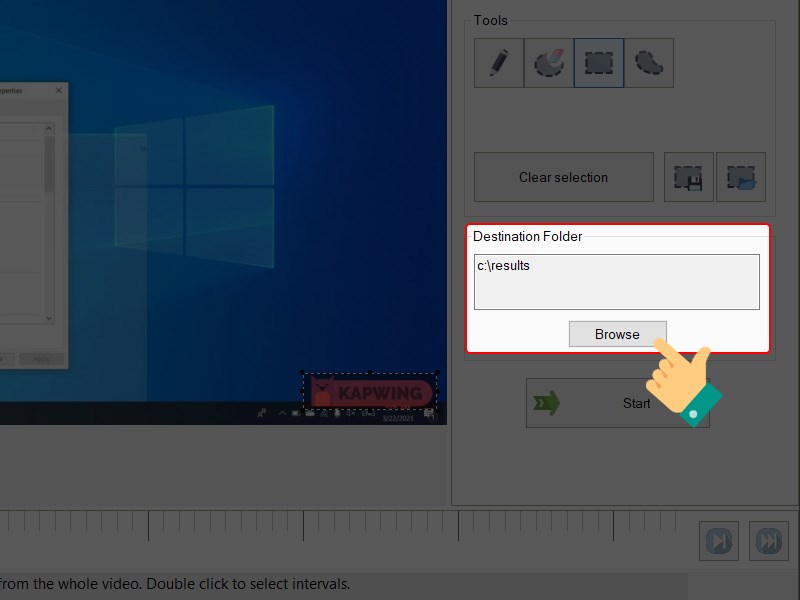The height and width of the screenshot is (600, 800).
Task: Select the Pencil drawing tool
Action: tap(498, 62)
